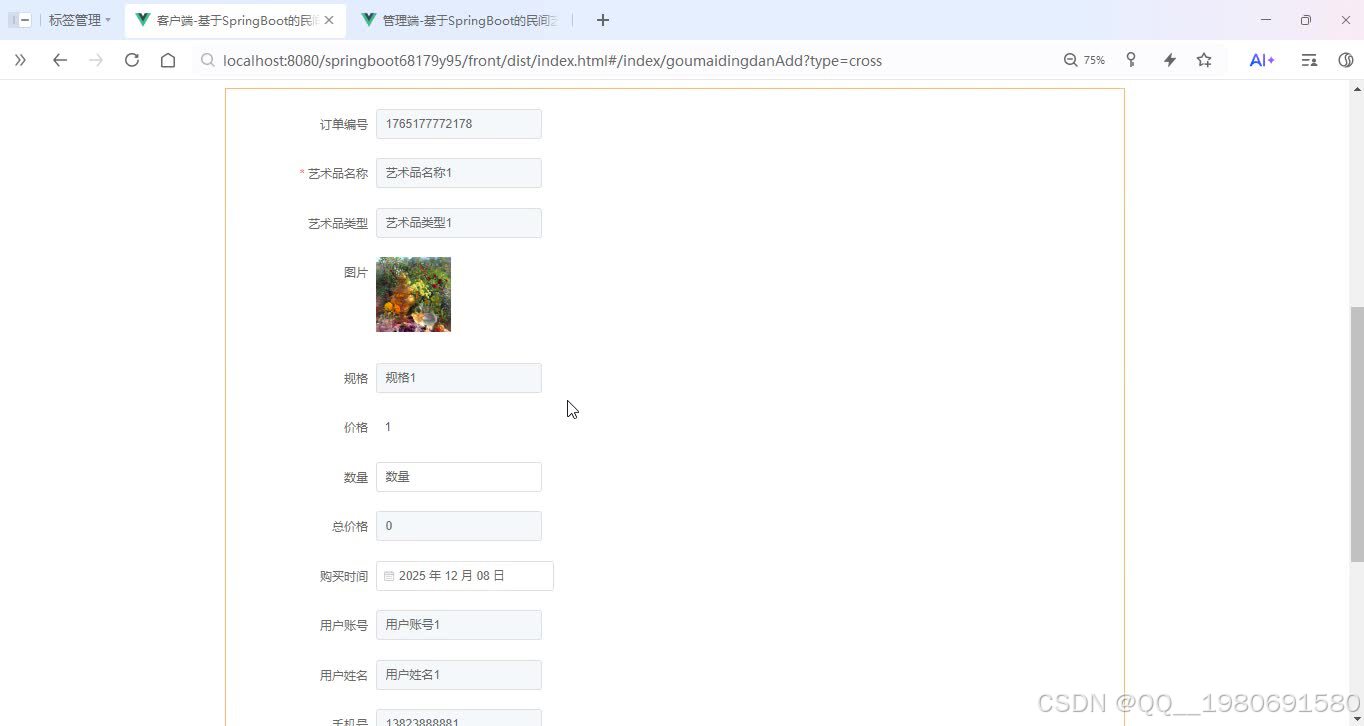Viewport: 1364px width, 726px height.
Task: Click the 订单编号 field showing 1765177772178
Action: tap(459, 124)
